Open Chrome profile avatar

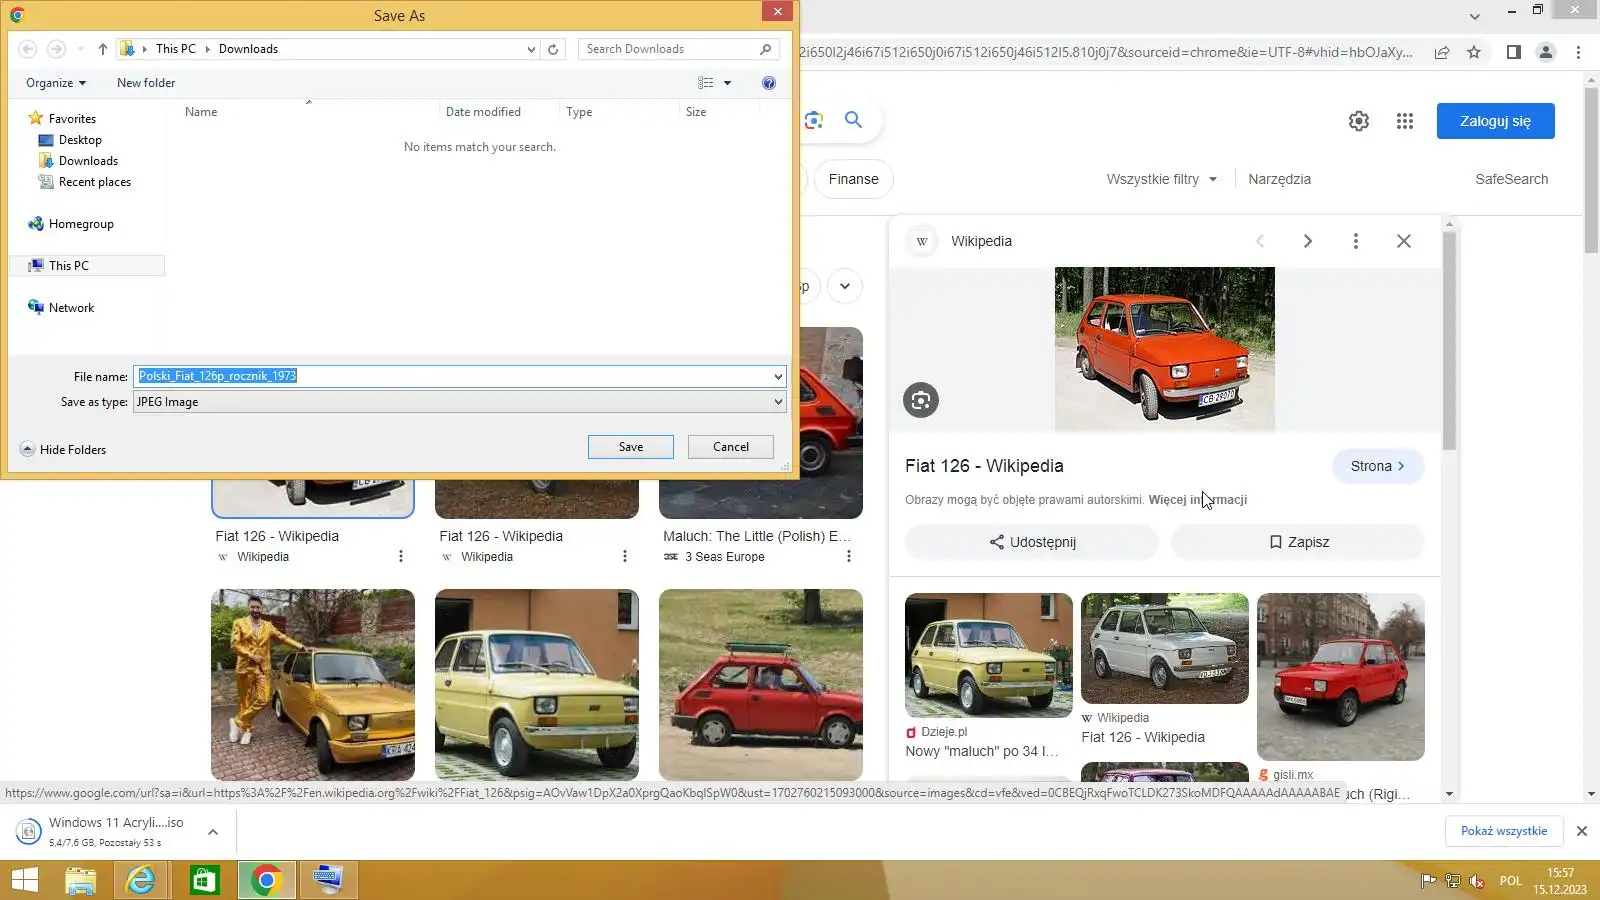click(1546, 52)
